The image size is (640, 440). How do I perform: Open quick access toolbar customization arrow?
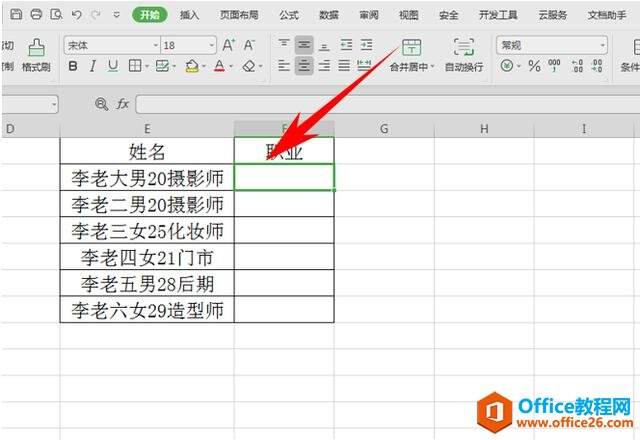pos(116,15)
